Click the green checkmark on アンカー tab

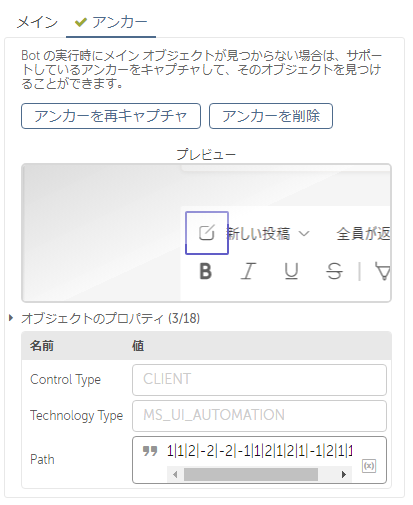[x=81, y=22]
